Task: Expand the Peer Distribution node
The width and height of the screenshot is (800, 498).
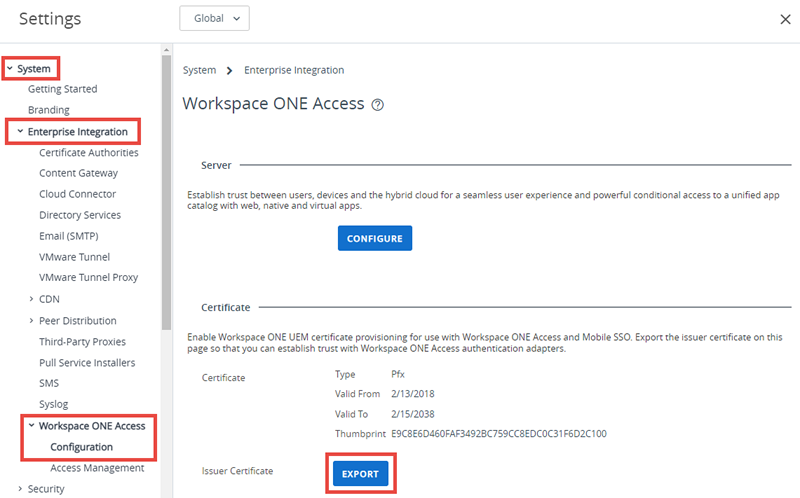Action: (31, 320)
